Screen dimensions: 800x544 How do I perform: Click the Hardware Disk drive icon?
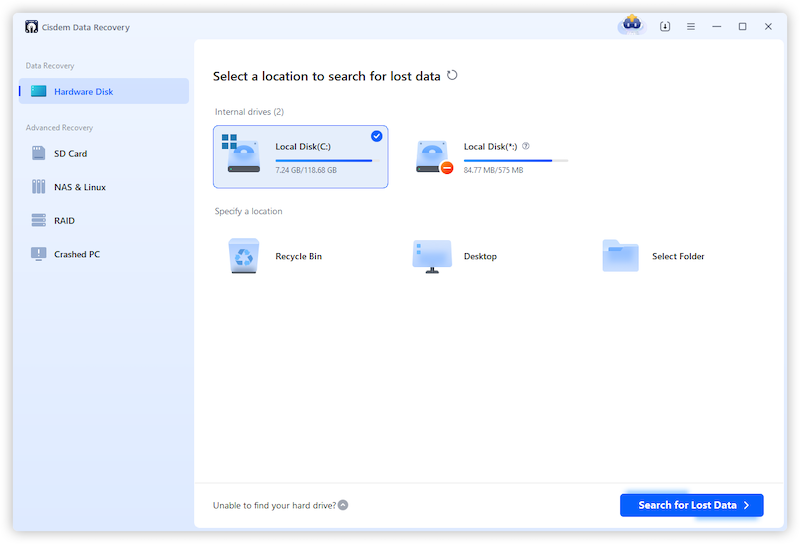[38, 91]
